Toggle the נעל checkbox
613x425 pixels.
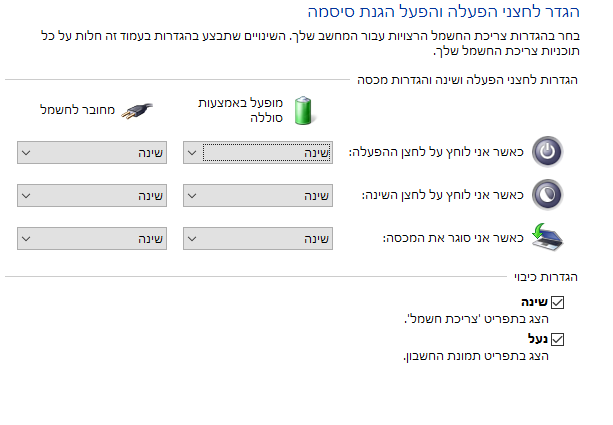[x=557, y=339]
